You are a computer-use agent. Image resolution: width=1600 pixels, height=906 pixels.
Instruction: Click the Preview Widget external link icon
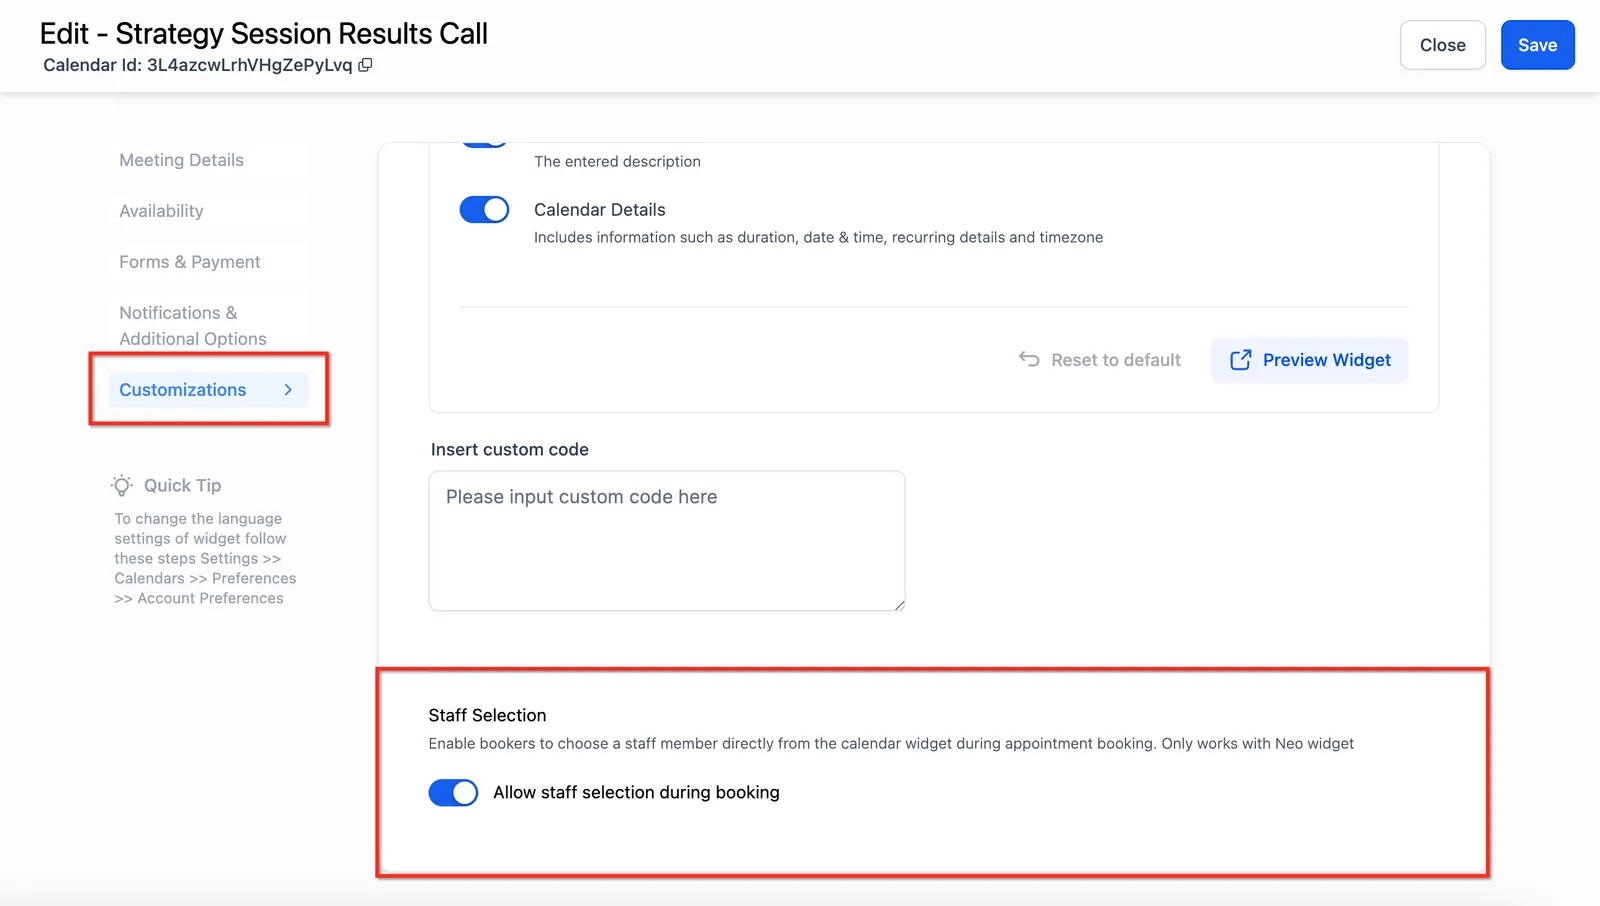click(1240, 360)
